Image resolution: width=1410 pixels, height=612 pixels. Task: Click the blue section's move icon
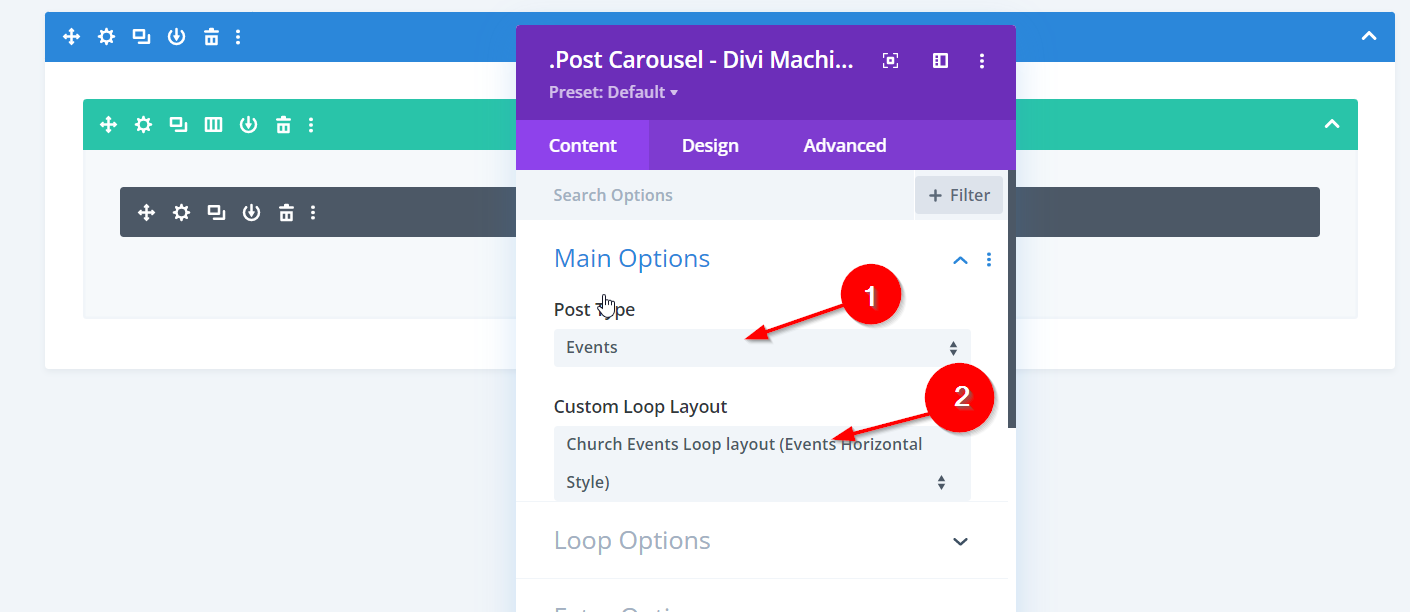pyautogui.click(x=71, y=37)
